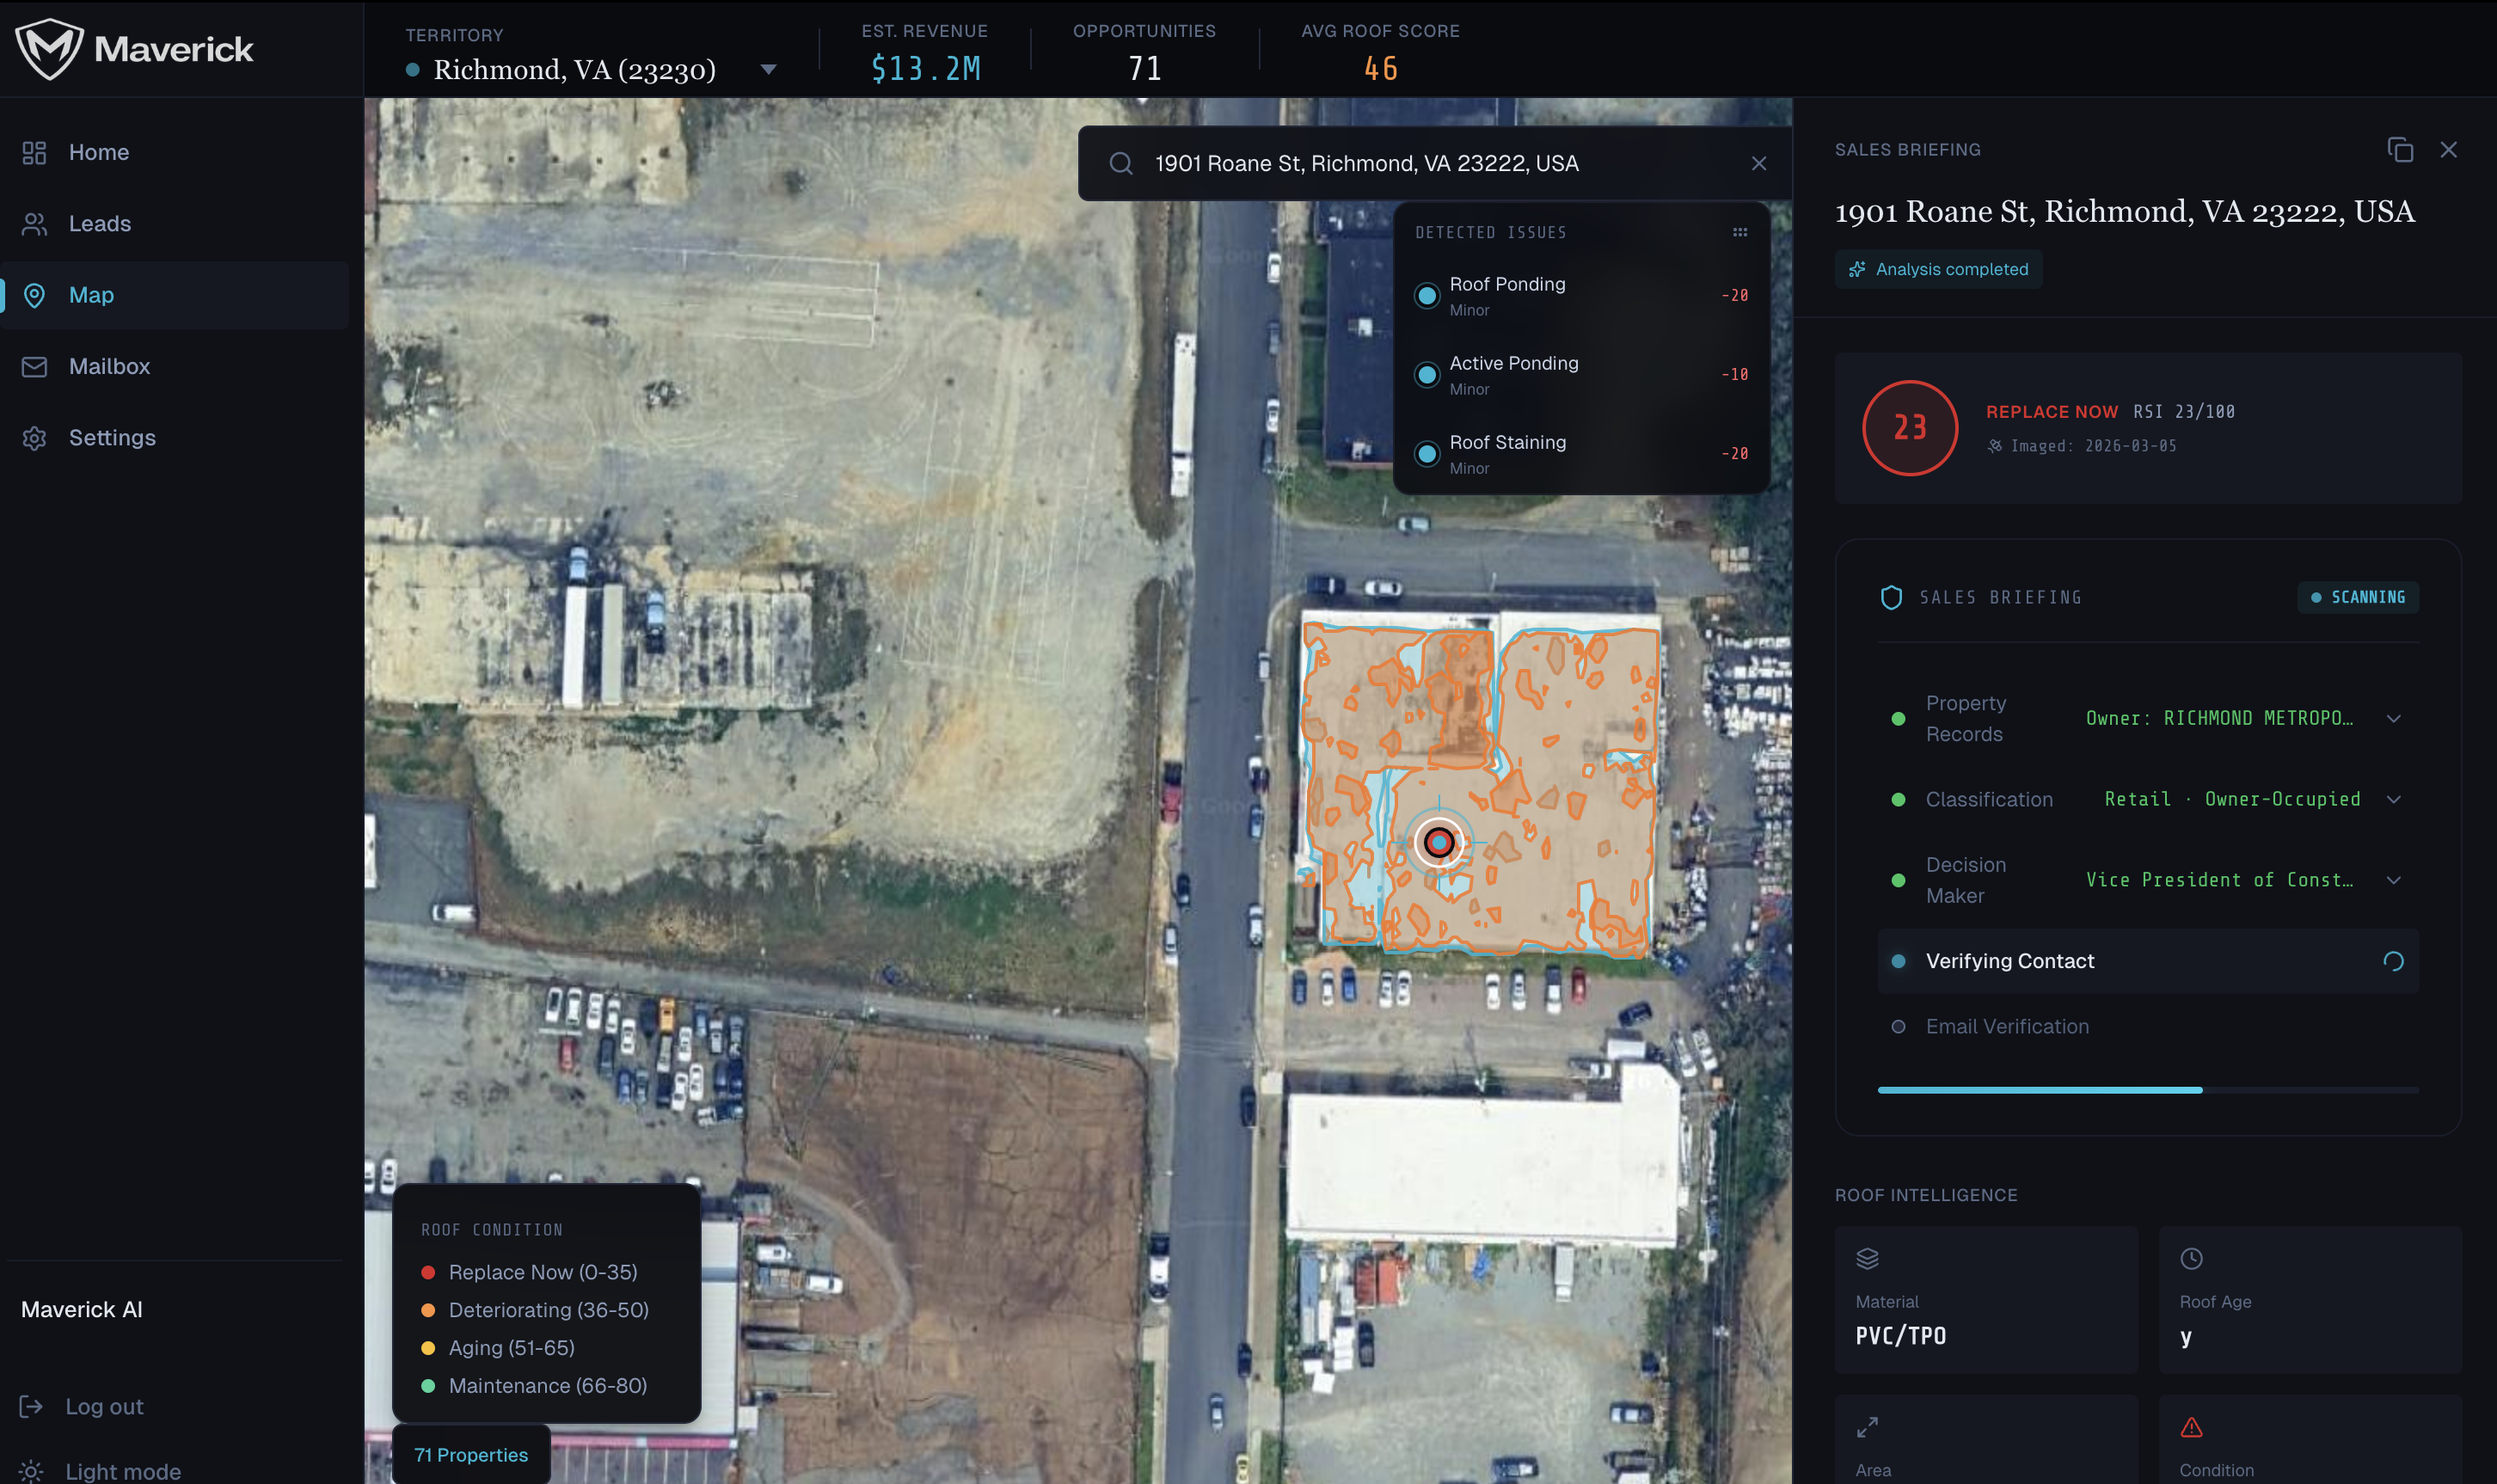Click the SCANNING status badge
The width and height of the screenshot is (2497, 1484).
coord(2357,597)
